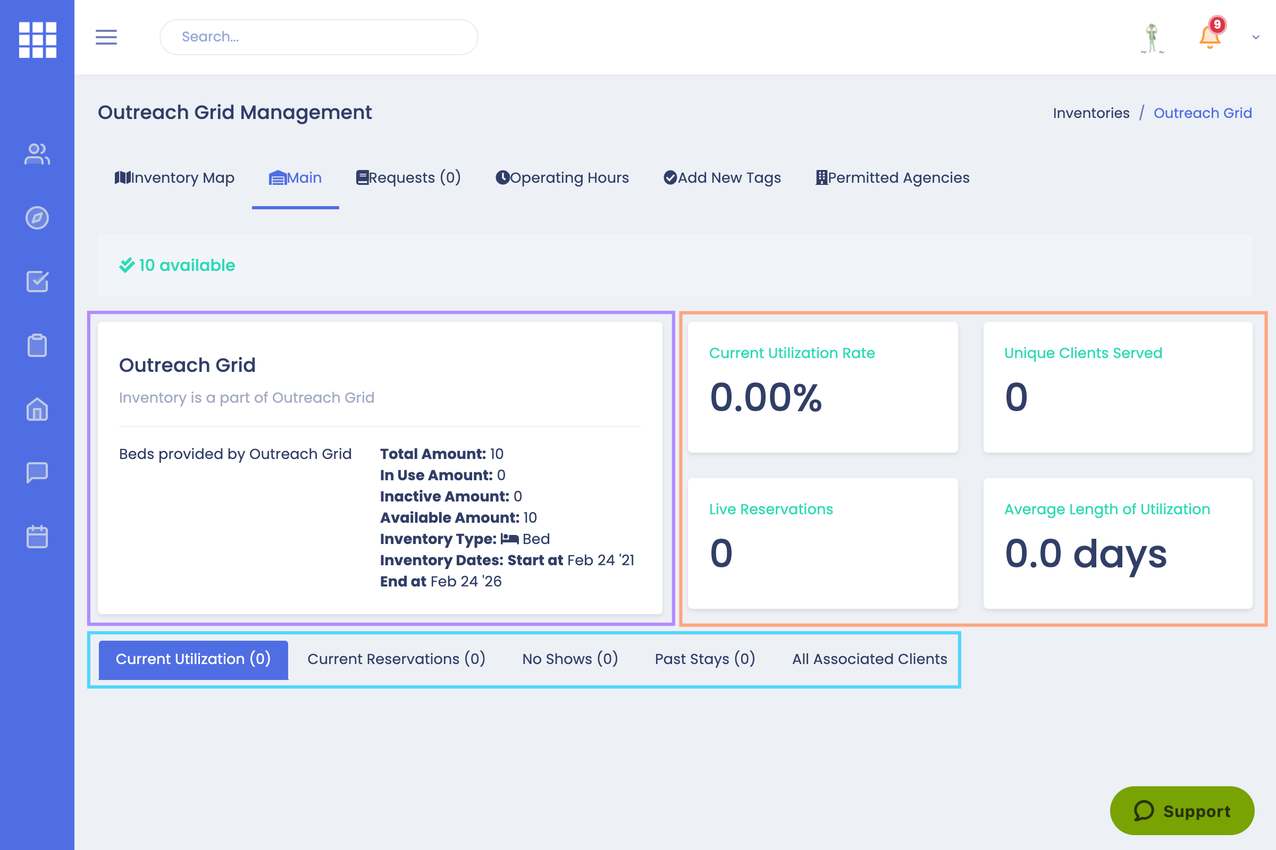
Task: Select No Shows (0) tab
Action: click(x=570, y=660)
